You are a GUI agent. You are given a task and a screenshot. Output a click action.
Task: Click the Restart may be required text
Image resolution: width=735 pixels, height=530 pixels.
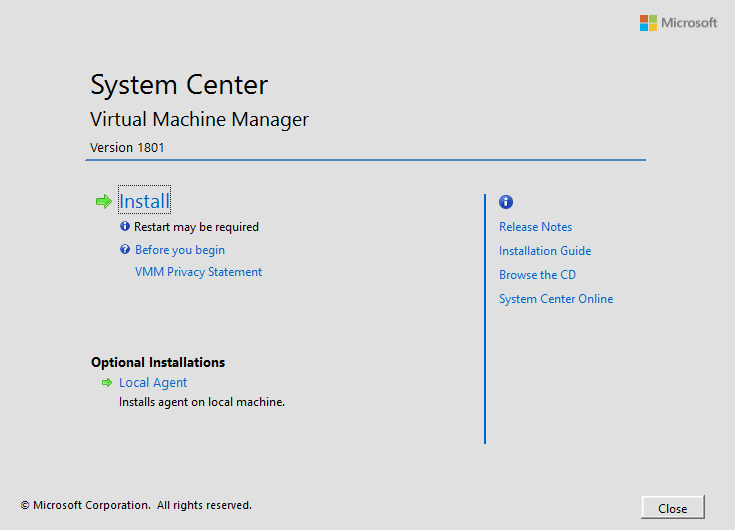tap(196, 227)
